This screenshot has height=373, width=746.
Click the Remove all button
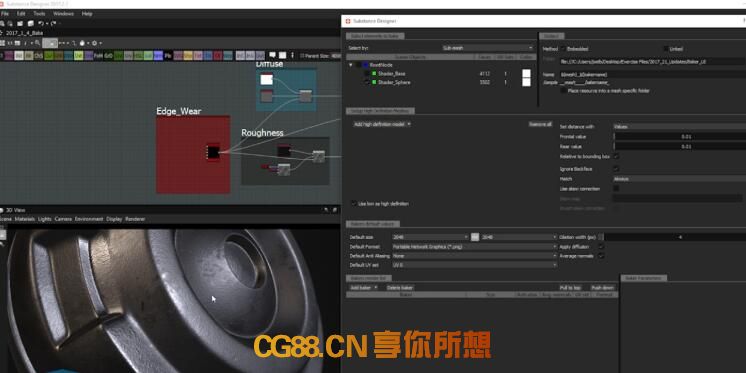click(x=540, y=124)
